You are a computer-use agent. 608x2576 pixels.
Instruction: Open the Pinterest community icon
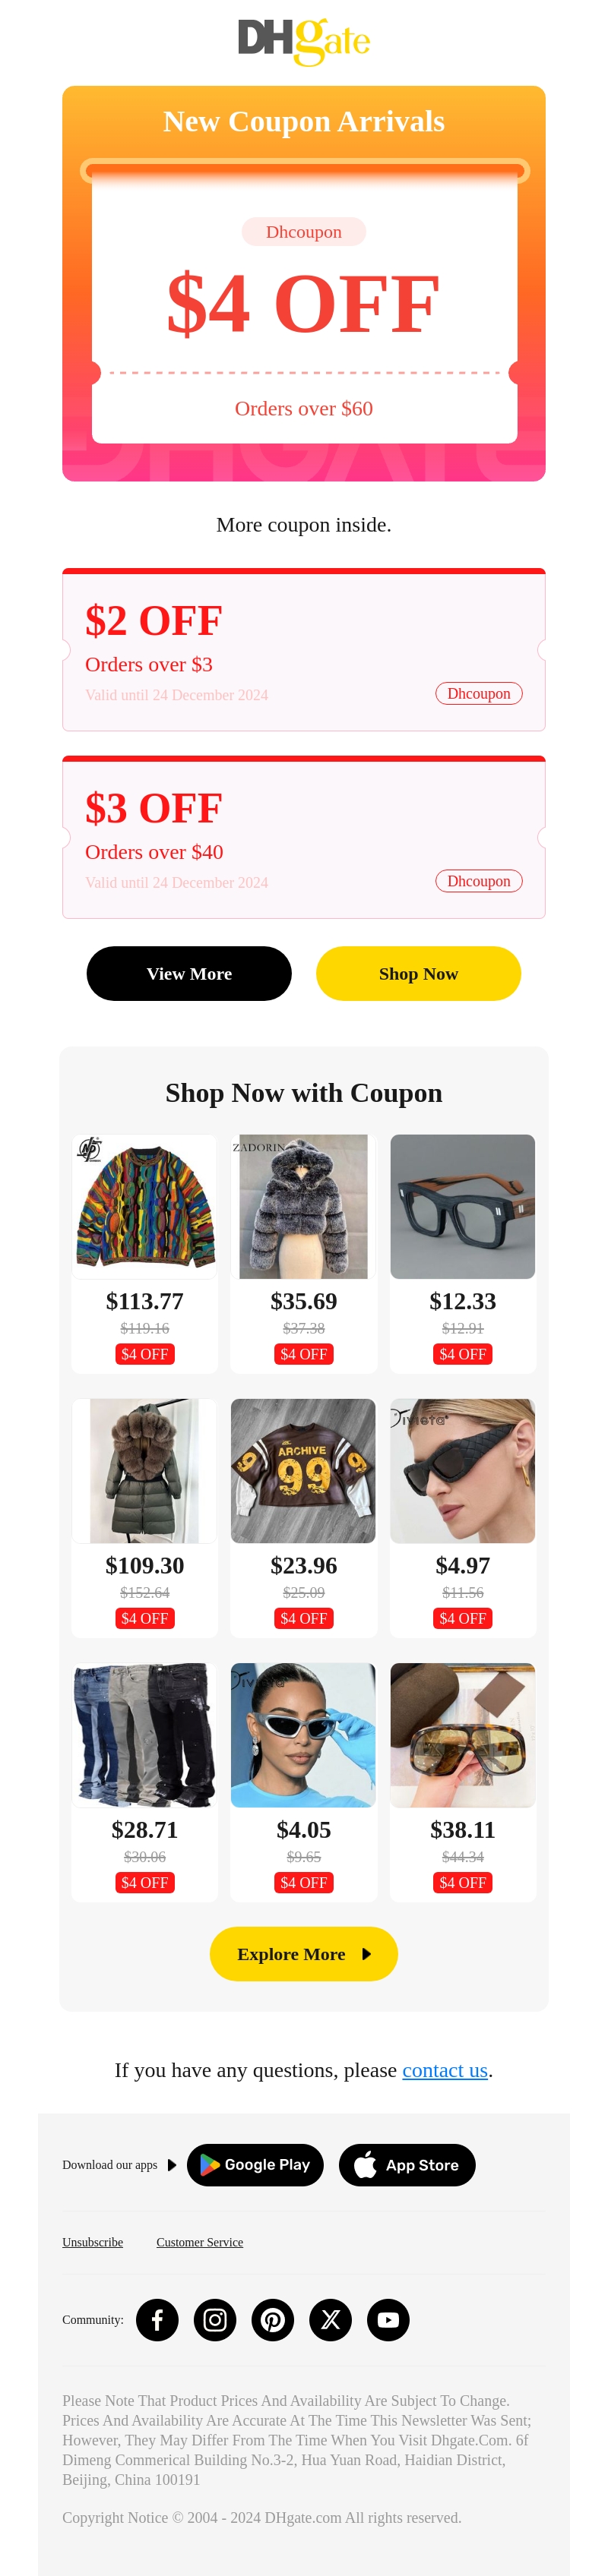click(x=273, y=2319)
